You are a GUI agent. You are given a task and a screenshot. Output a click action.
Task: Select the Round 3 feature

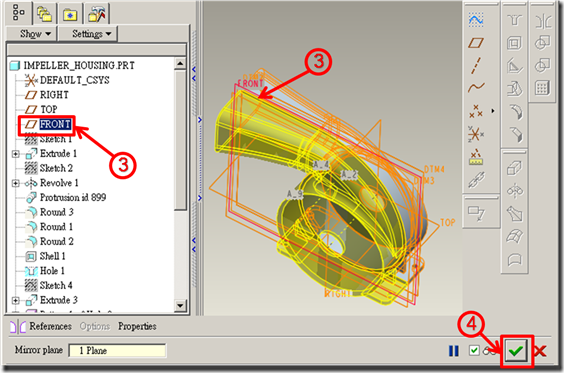49,212
